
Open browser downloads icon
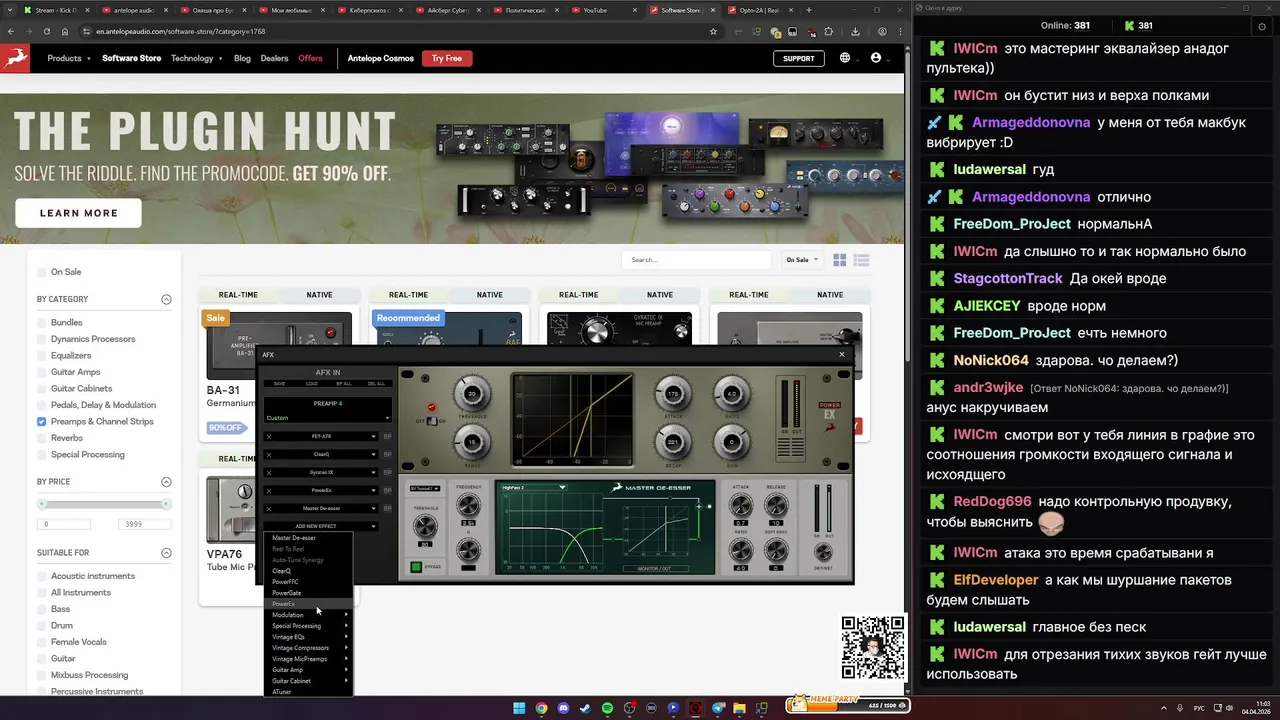coord(856,31)
